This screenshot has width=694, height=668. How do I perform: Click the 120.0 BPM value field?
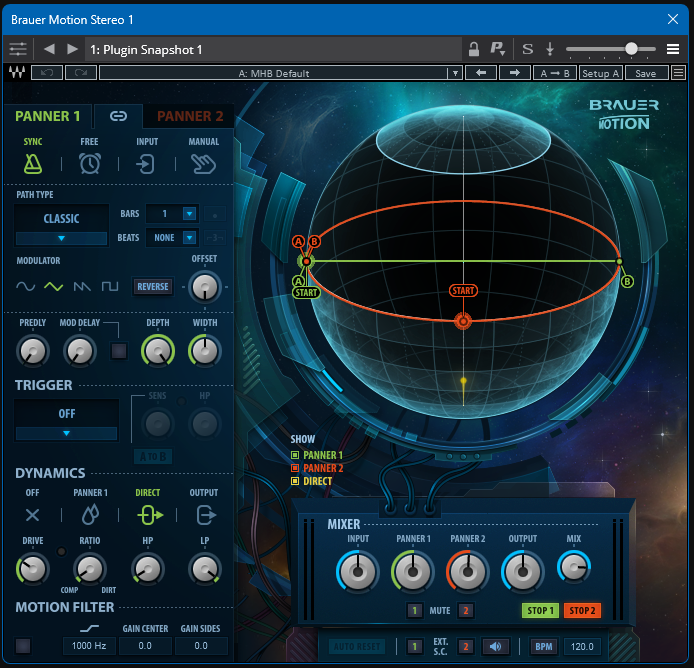[x=582, y=647]
